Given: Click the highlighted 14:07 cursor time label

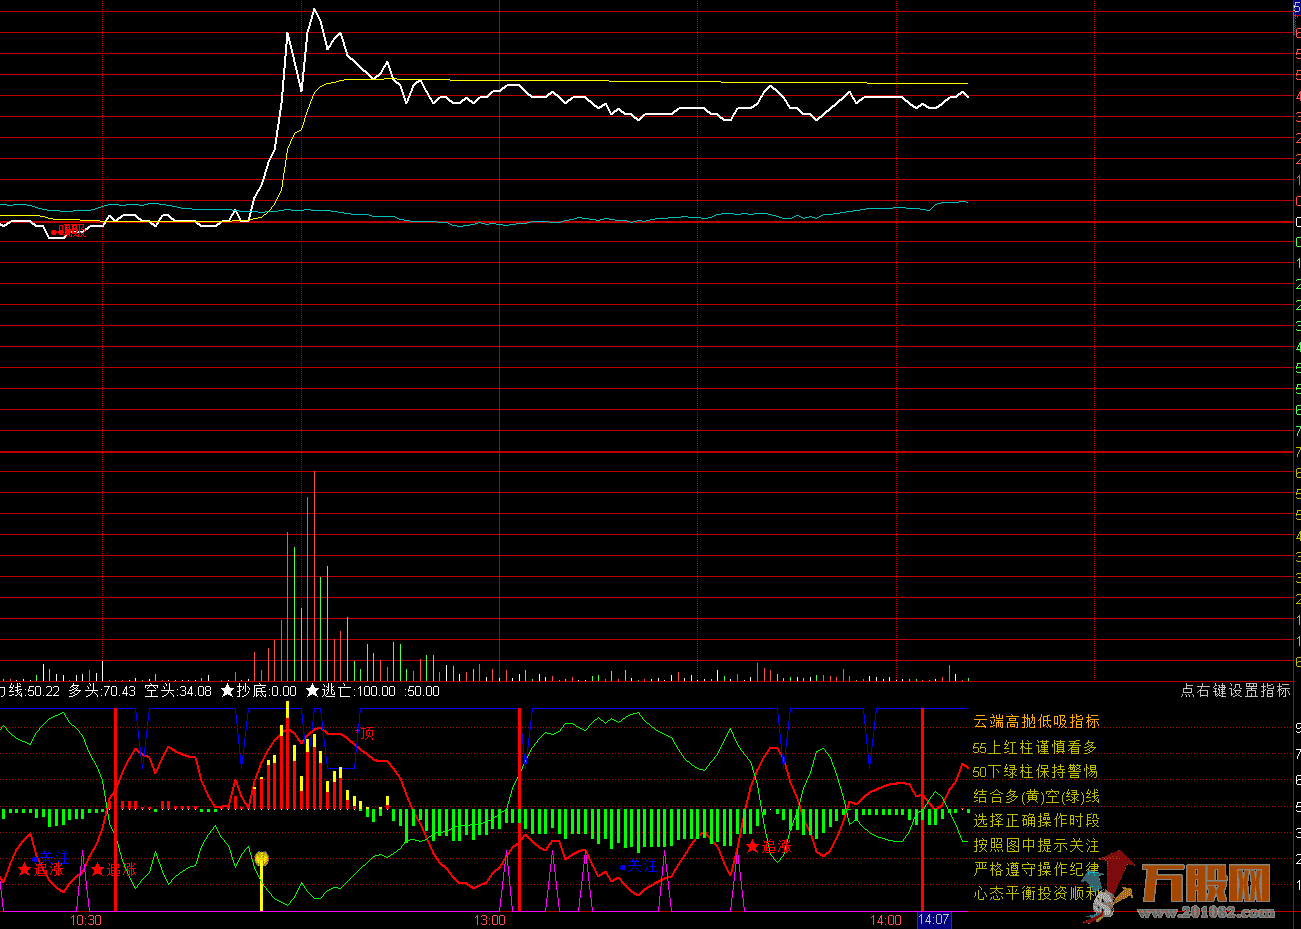Looking at the screenshot, I should coord(934,920).
